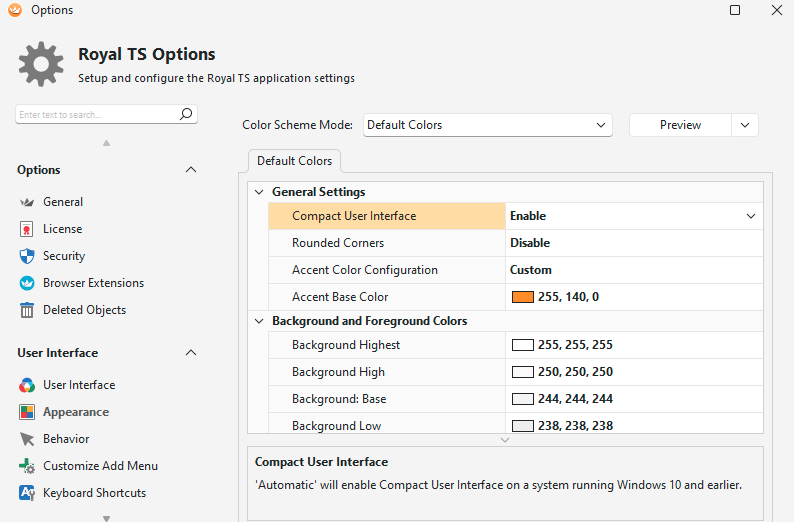Collapse Background and Foreground Colors group

click(260, 321)
